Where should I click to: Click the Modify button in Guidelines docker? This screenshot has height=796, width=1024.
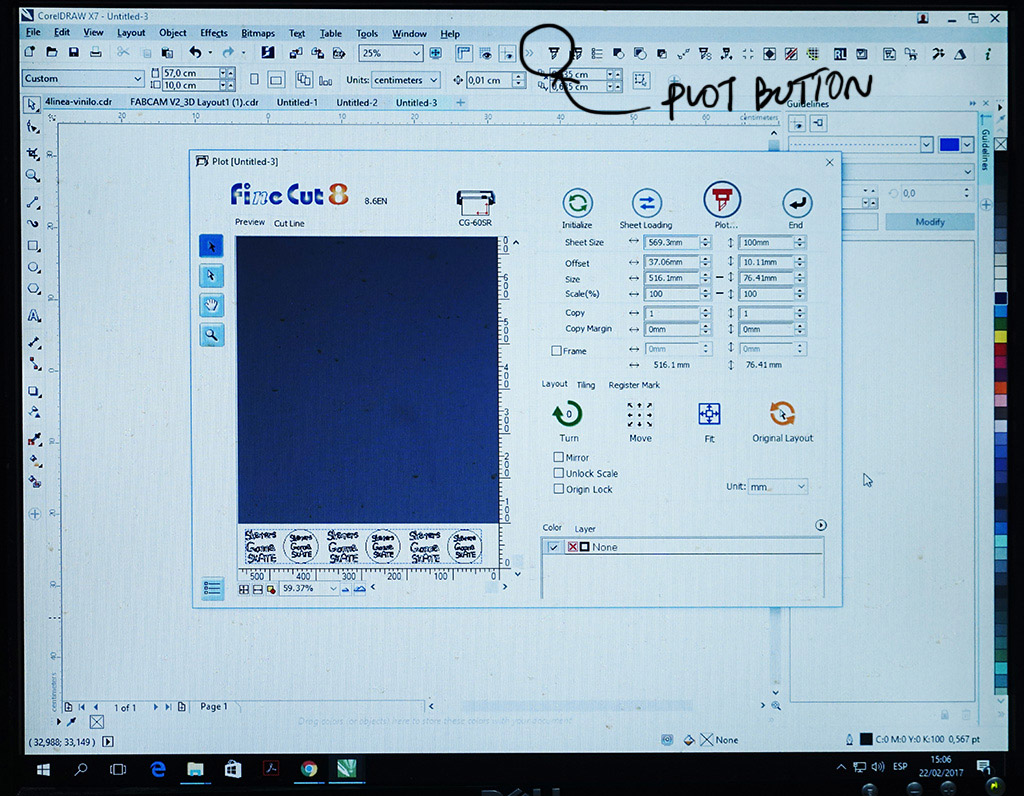[930, 221]
